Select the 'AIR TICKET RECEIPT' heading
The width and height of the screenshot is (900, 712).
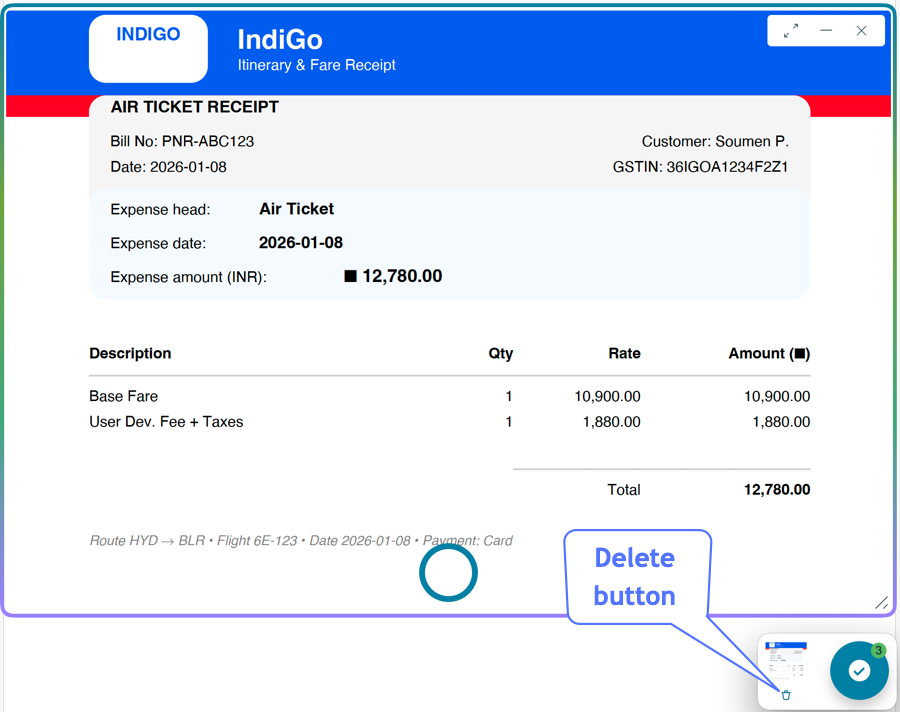(x=195, y=107)
